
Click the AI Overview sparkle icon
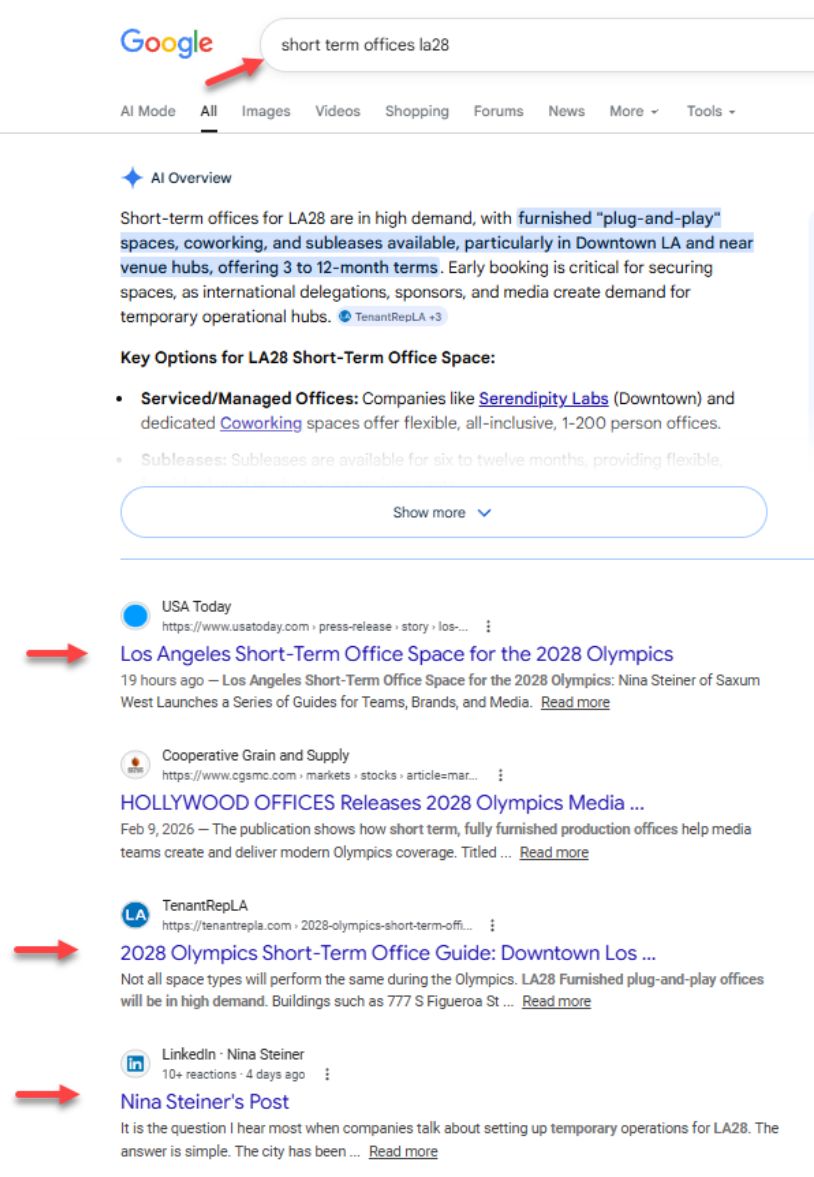click(132, 178)
